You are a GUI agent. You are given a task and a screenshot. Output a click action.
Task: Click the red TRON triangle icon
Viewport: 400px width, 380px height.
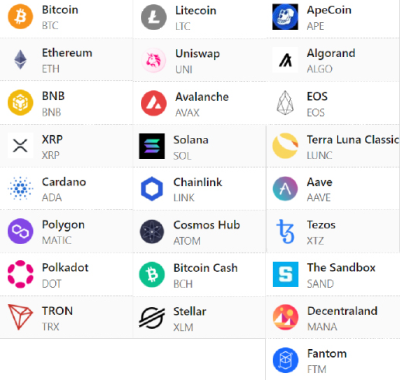(x=20, y=317)
